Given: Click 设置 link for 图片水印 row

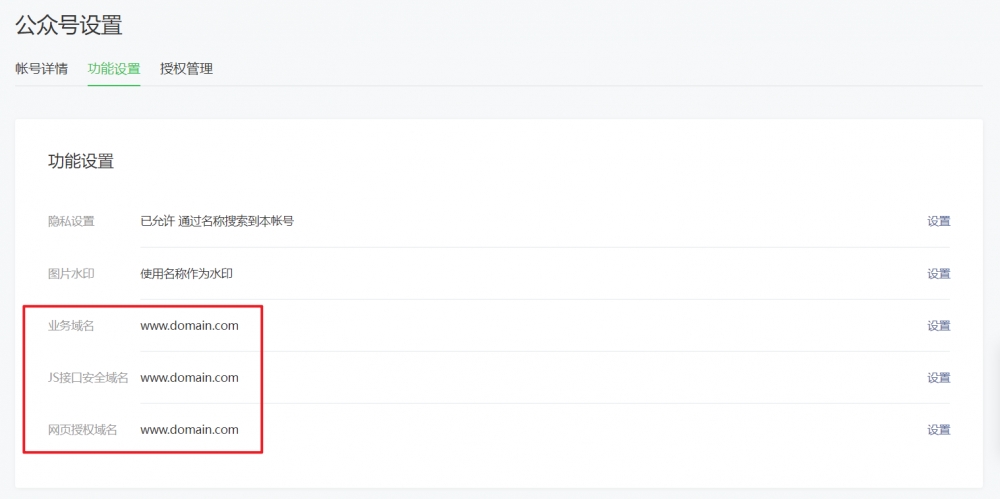Looking at the screenshot, I should pos(939,274).
